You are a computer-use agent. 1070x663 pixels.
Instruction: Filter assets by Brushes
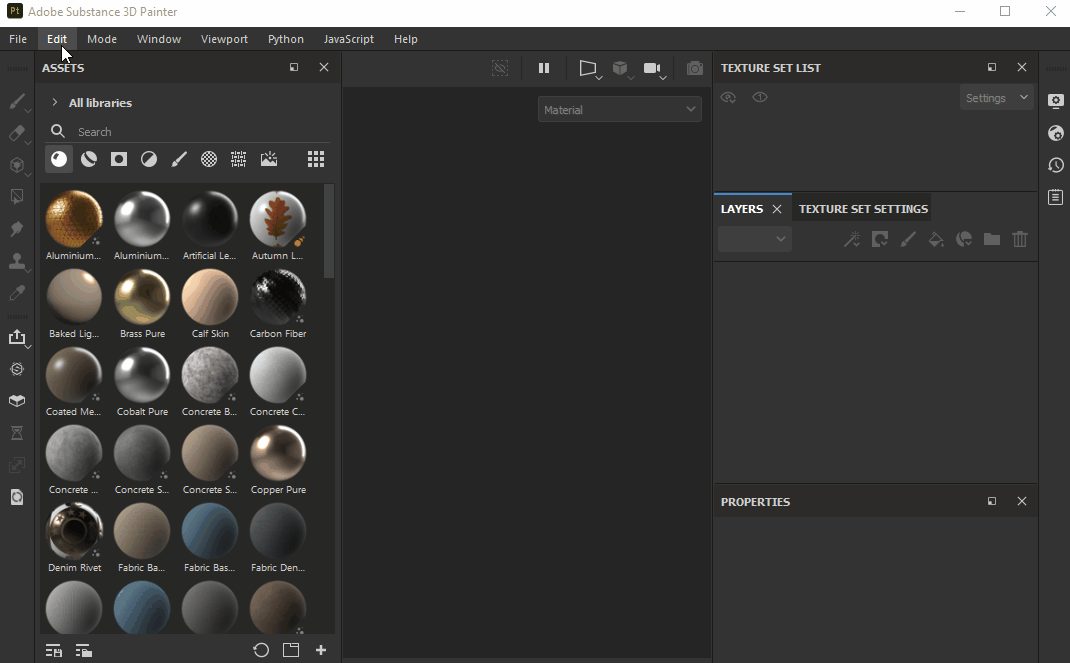pyautogui.click(x=179, y=159)
